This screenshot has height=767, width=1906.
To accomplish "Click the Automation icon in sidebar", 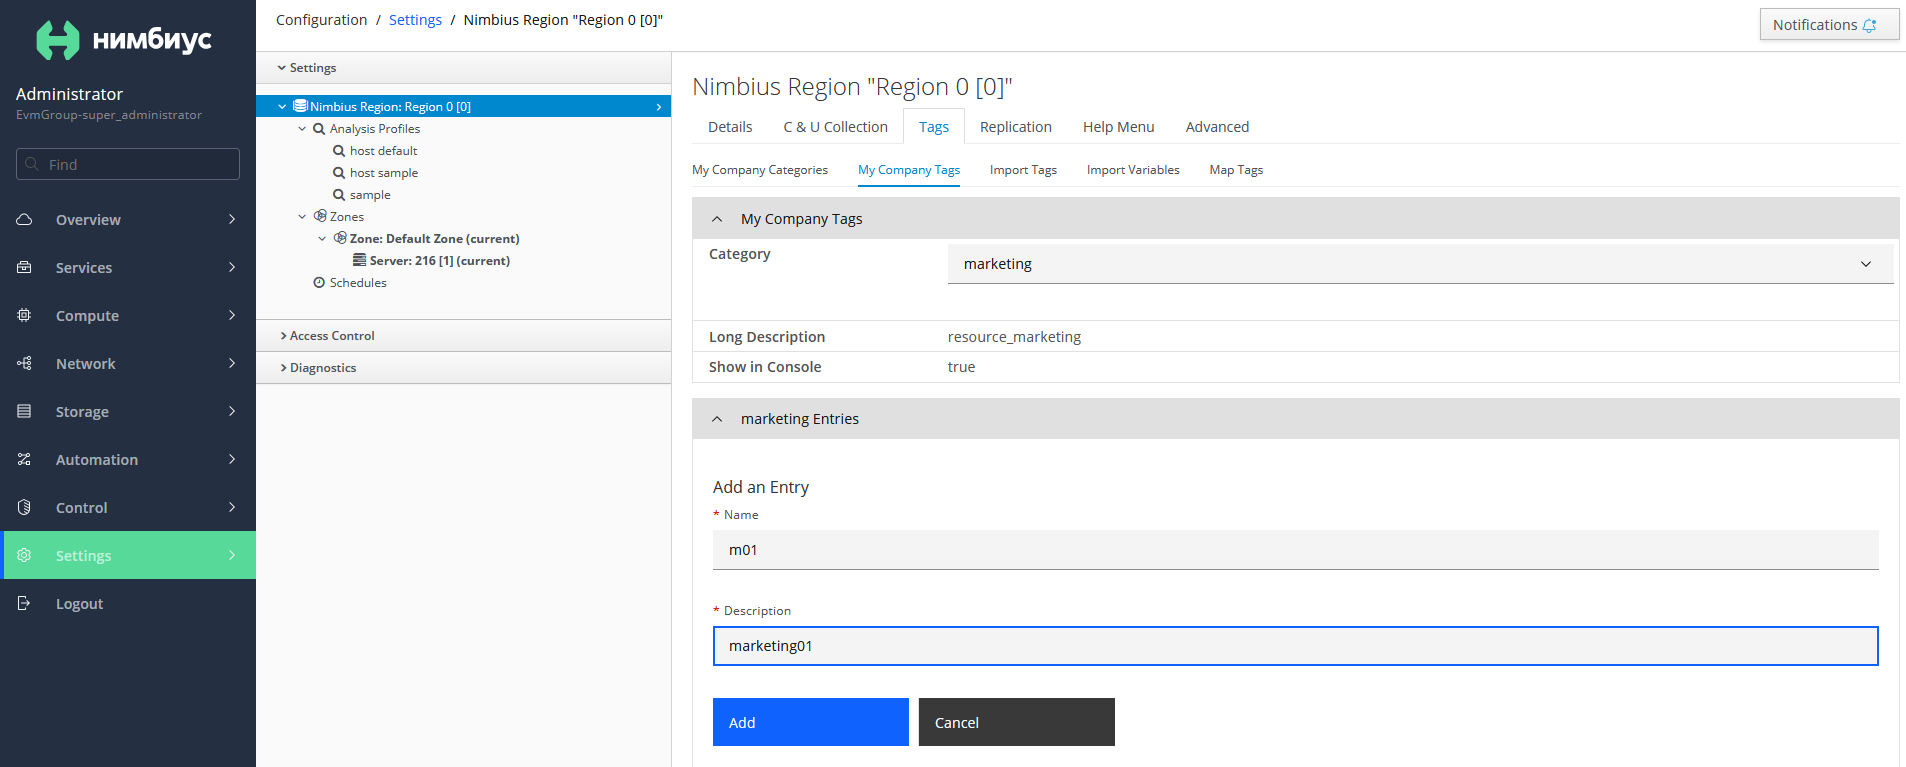I will coord(24,459).
